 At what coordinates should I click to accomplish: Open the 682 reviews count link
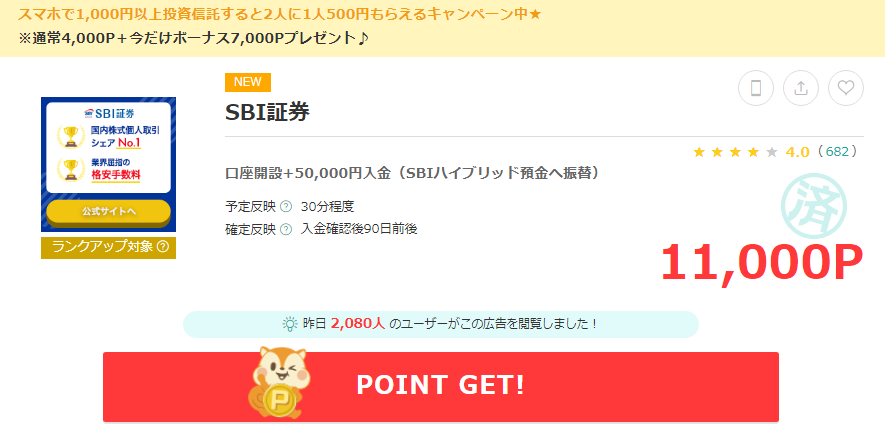(837, 152)
